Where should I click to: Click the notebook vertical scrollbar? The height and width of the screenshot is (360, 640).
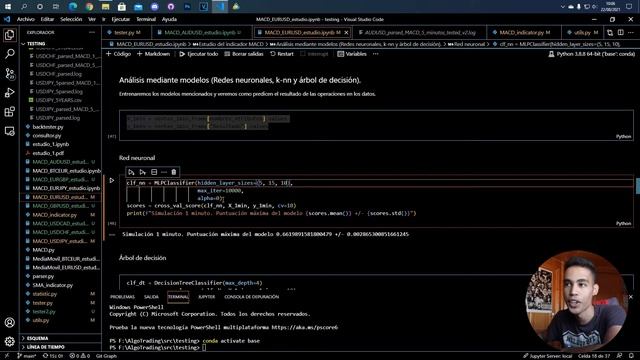(x=638, y=186)
